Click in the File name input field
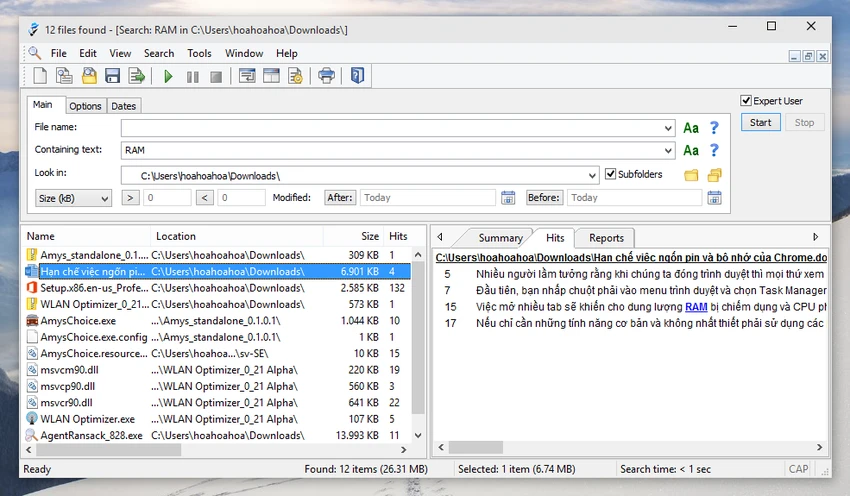The height and width of the screenshot is (496, 850). pos(391,128)
